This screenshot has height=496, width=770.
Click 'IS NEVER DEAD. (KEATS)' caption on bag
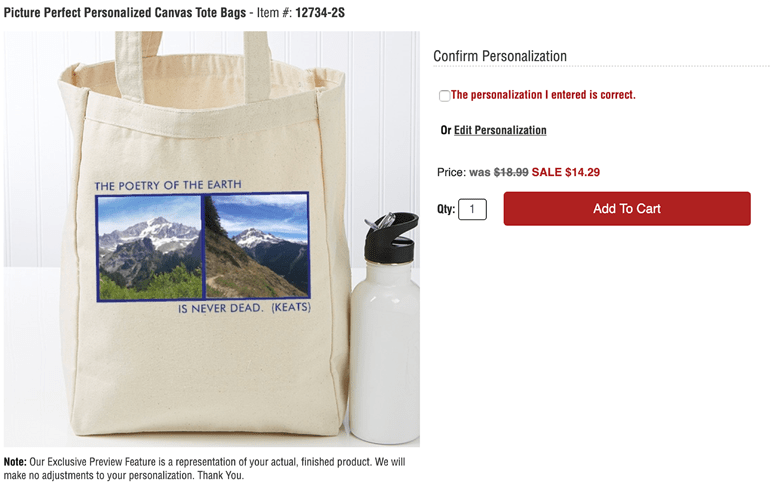[x=244, y=308]
